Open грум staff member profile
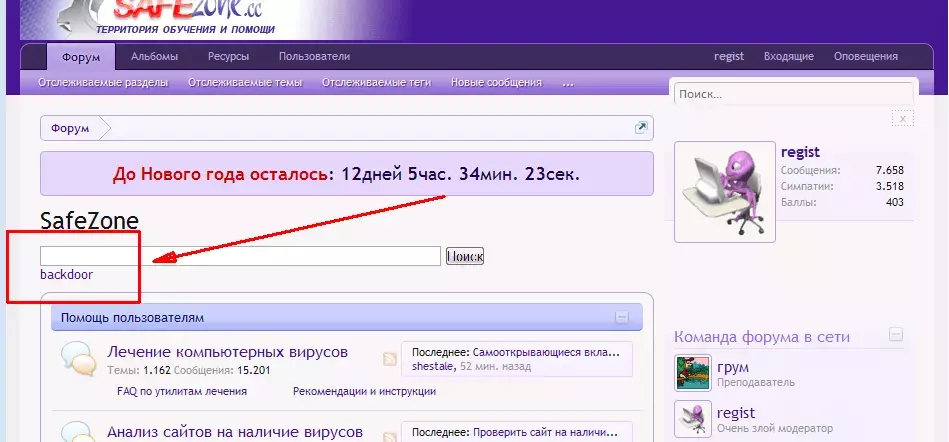Viewport: 949px width, 442px height. pyautogui.click(x=733, y=367)
